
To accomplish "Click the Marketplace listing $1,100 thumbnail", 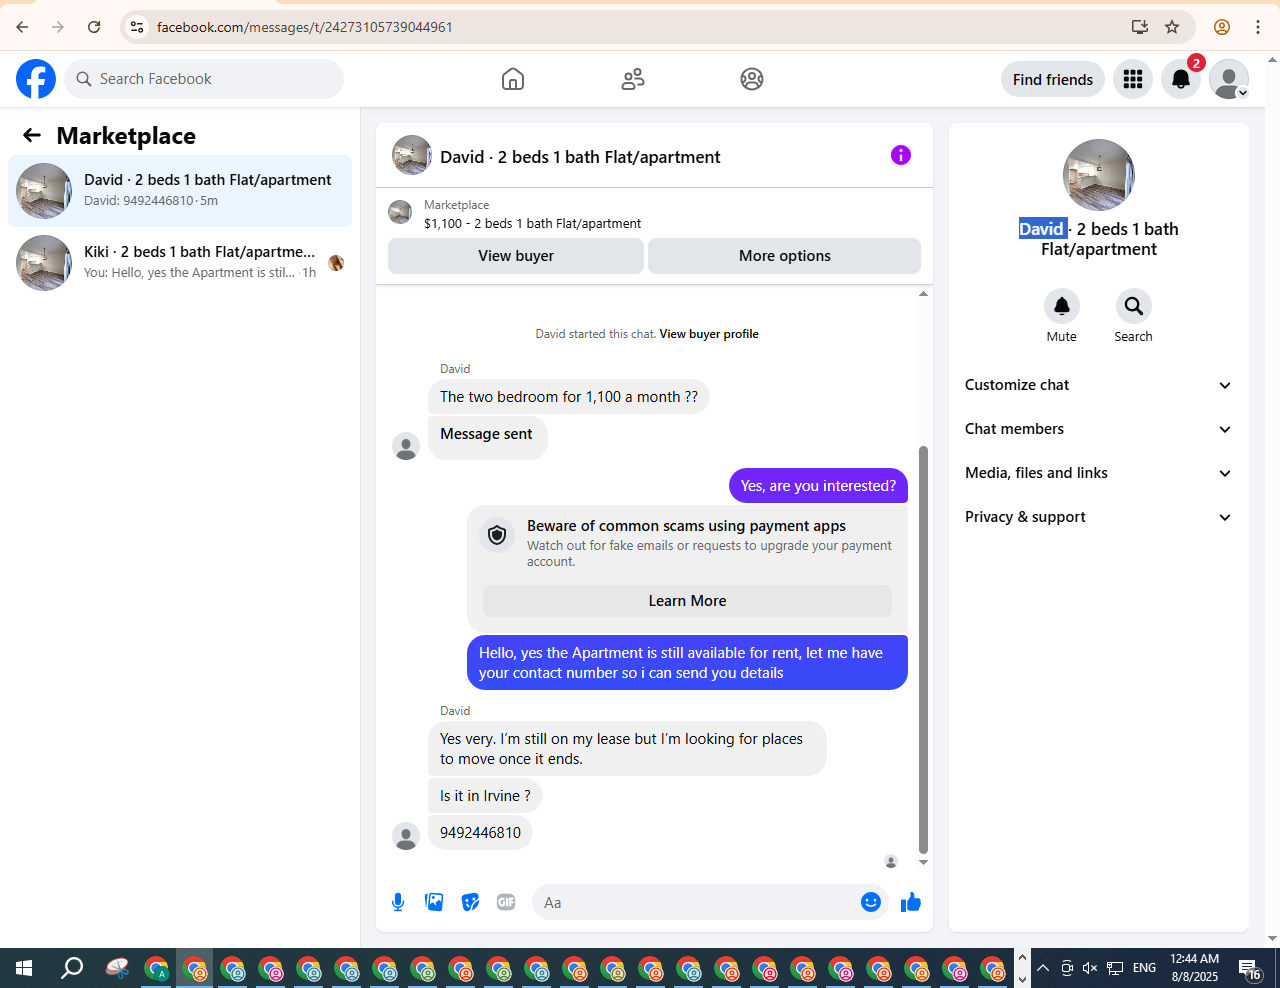I will click(400, 212).
